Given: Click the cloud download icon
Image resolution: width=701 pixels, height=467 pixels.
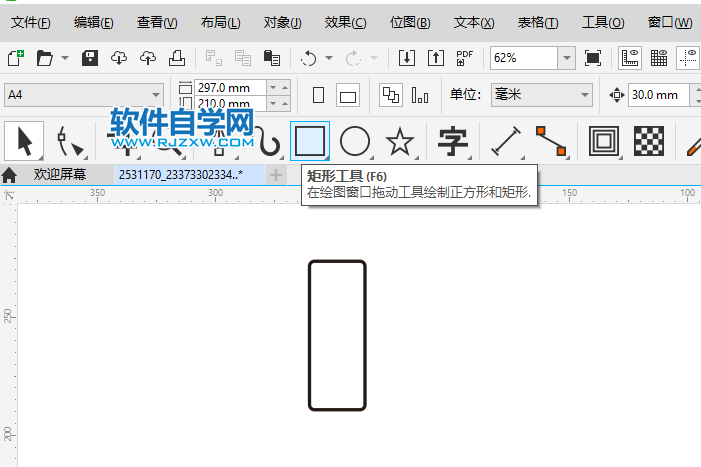Looking at the screenshot, I should coord(119,58).
